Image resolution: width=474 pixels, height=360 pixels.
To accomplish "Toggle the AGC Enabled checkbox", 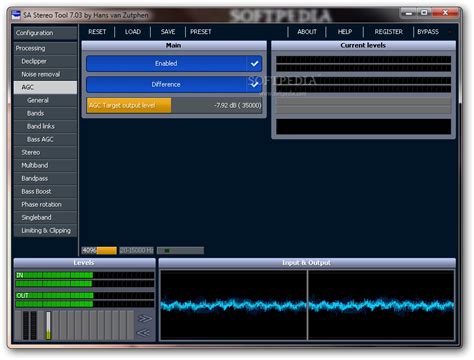I will coord(174,64).
